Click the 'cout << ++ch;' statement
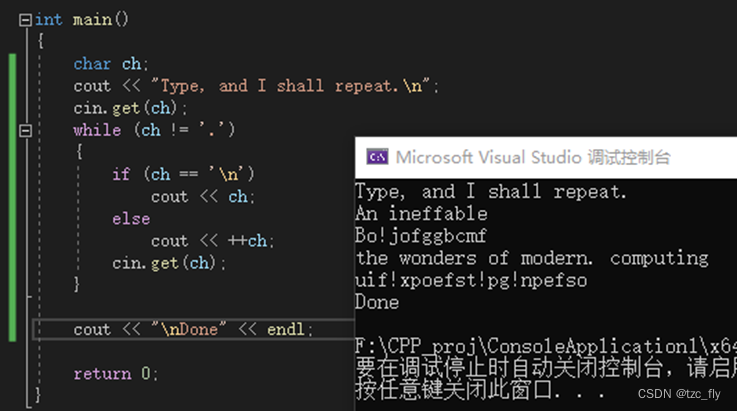The height and width of the screenshot is (411, 737). coord(212,241)
